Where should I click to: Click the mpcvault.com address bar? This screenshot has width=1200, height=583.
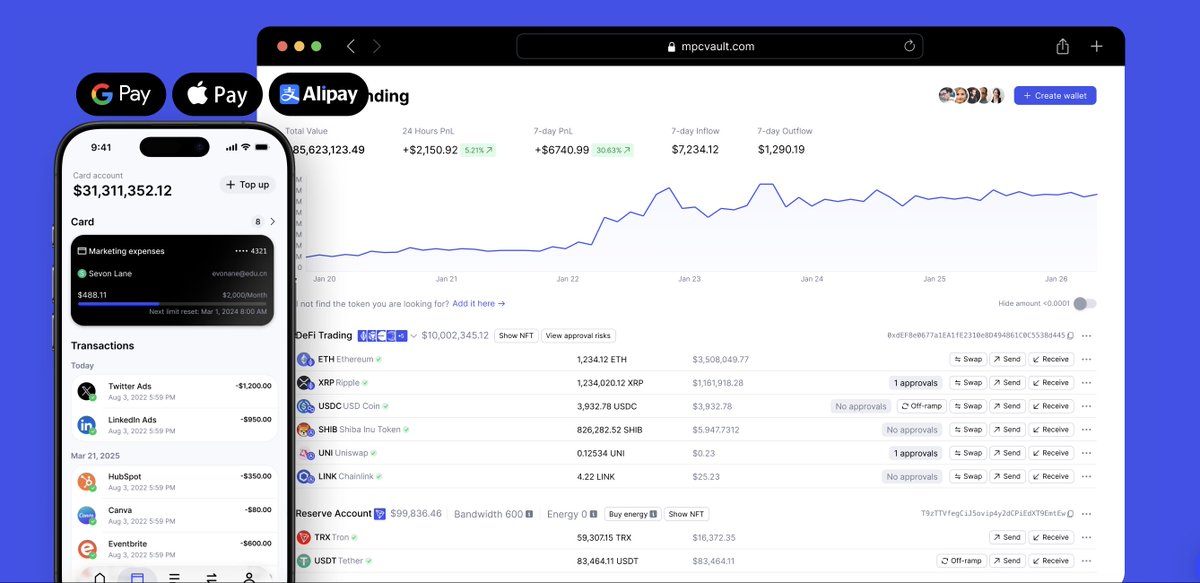tap(719, 46)
